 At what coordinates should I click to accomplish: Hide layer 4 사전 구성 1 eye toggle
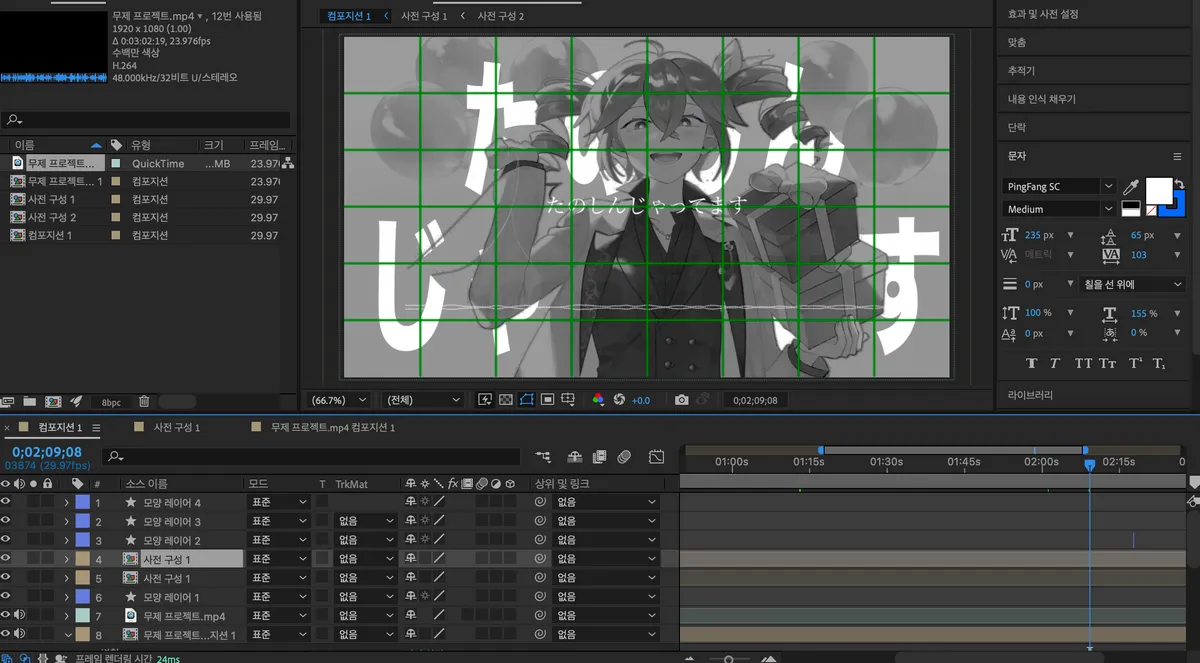(6, 559)
